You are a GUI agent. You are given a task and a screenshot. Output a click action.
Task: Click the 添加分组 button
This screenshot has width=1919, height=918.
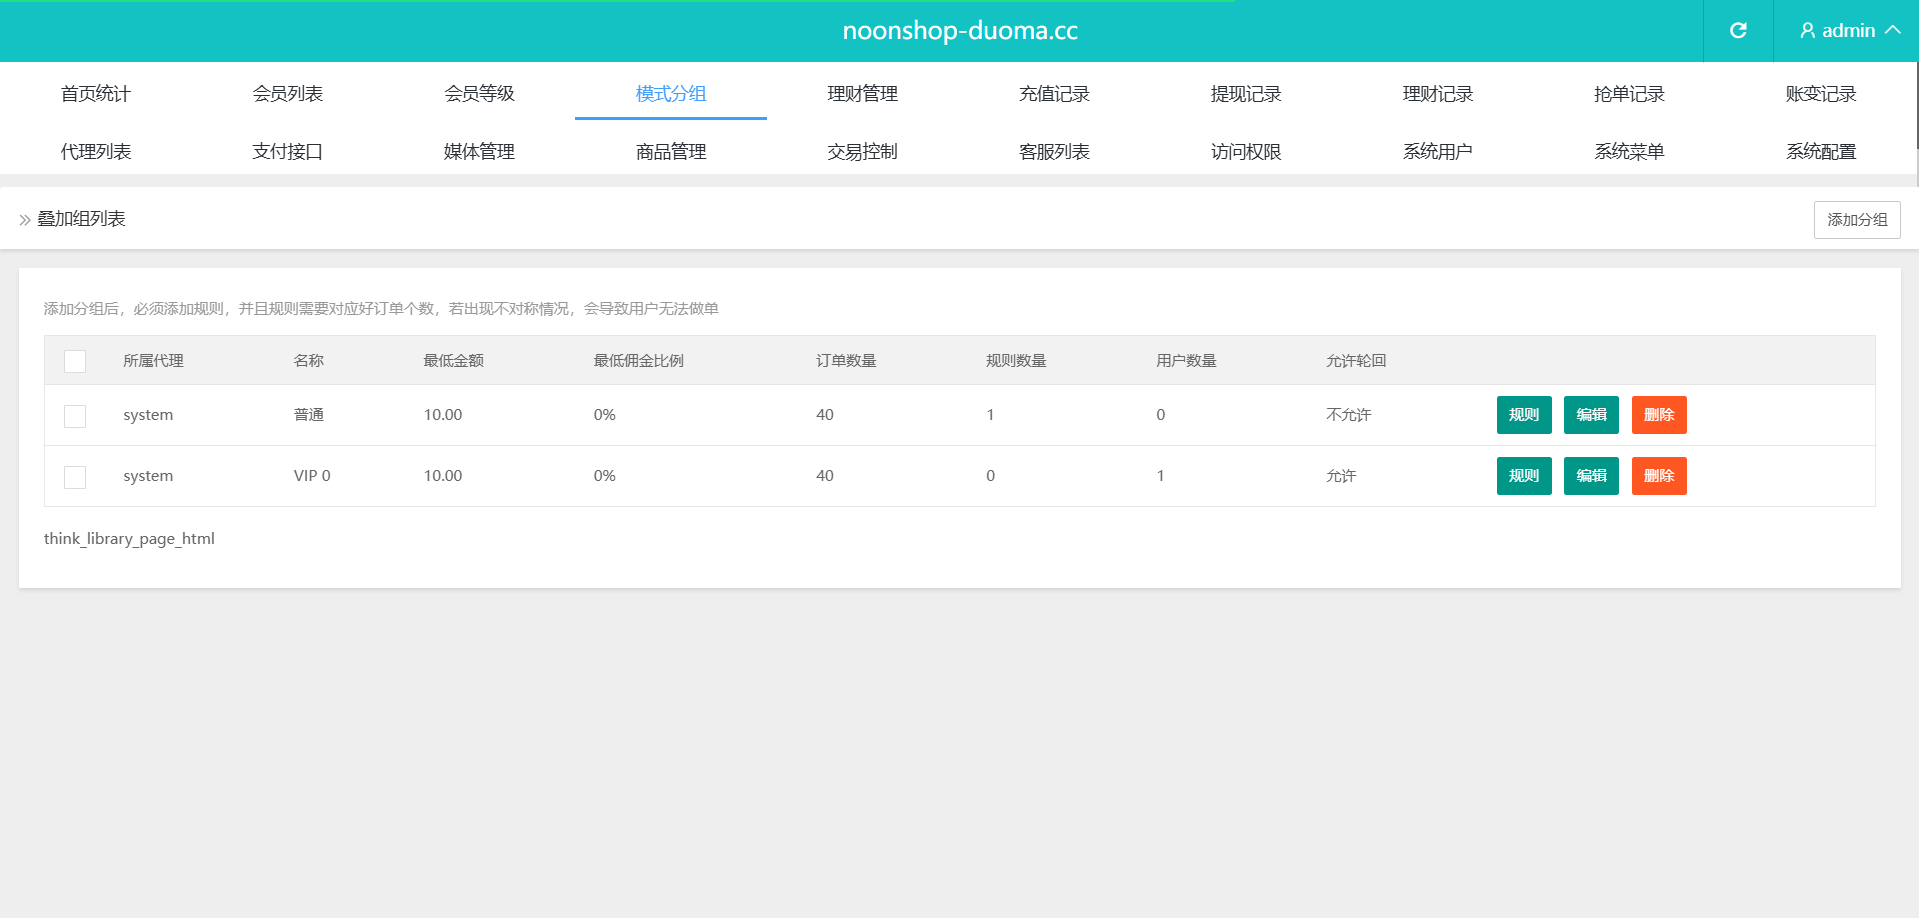(1856, 220)
